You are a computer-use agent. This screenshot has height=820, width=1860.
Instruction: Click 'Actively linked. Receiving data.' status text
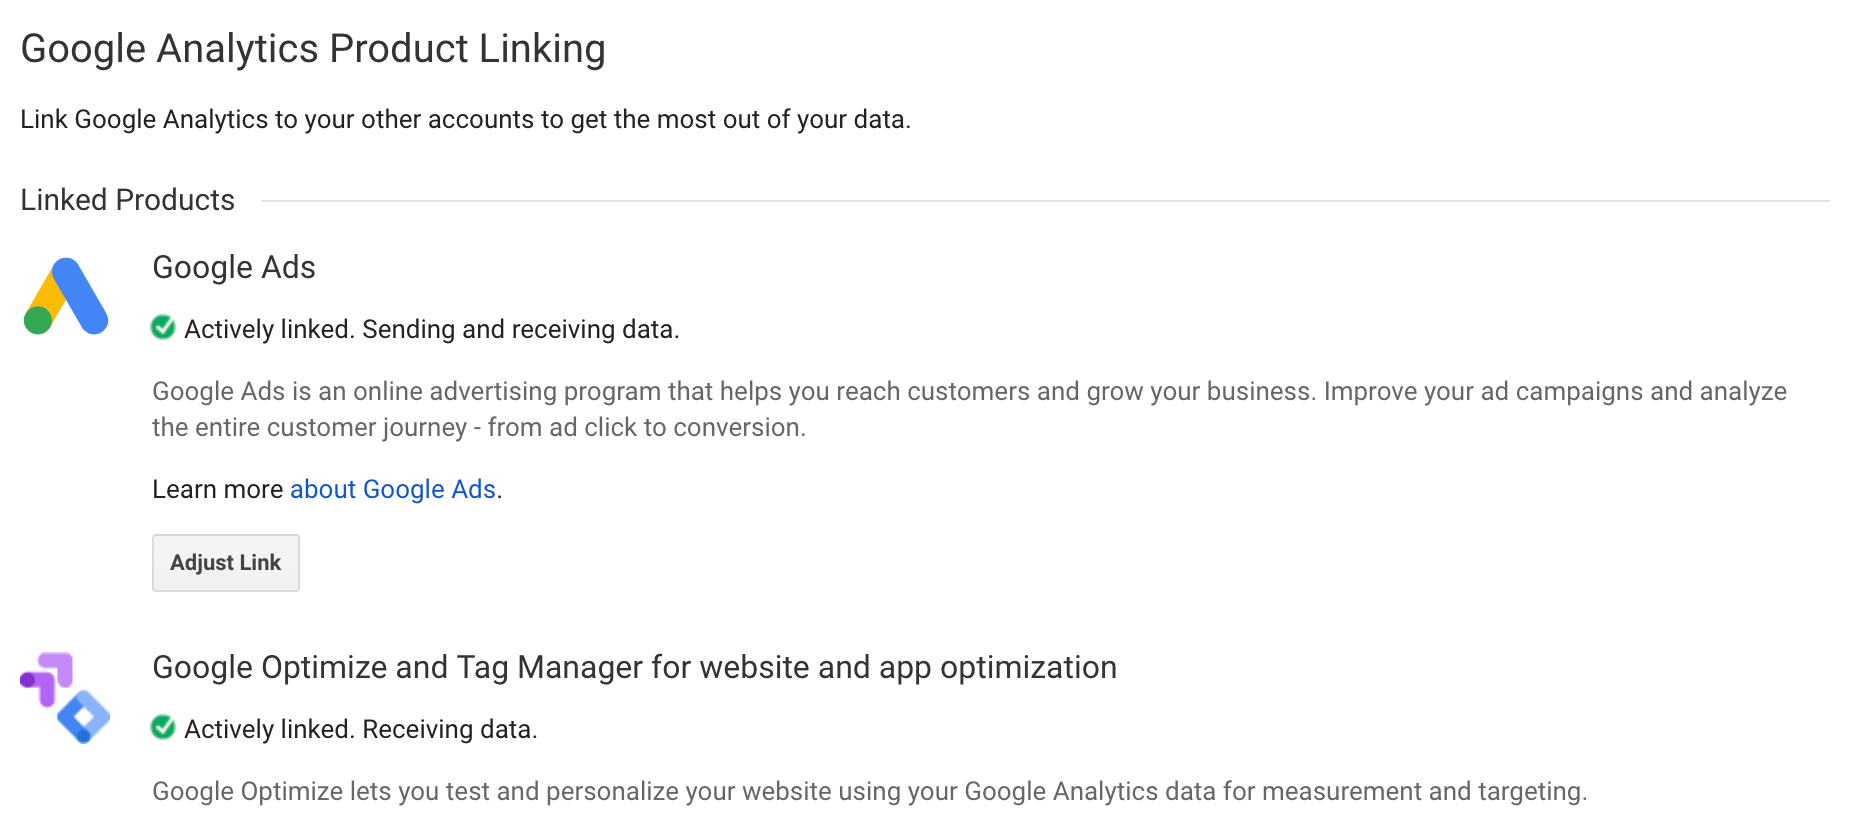361,729
